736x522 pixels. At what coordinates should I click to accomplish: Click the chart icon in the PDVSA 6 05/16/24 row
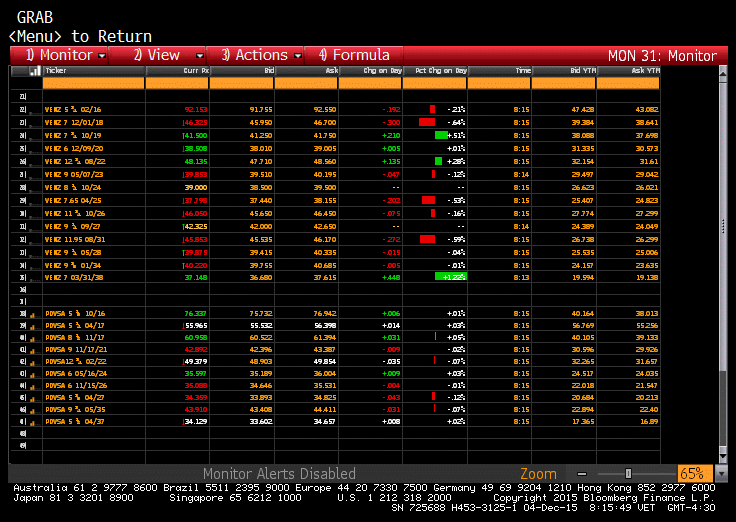coord(33,375)
